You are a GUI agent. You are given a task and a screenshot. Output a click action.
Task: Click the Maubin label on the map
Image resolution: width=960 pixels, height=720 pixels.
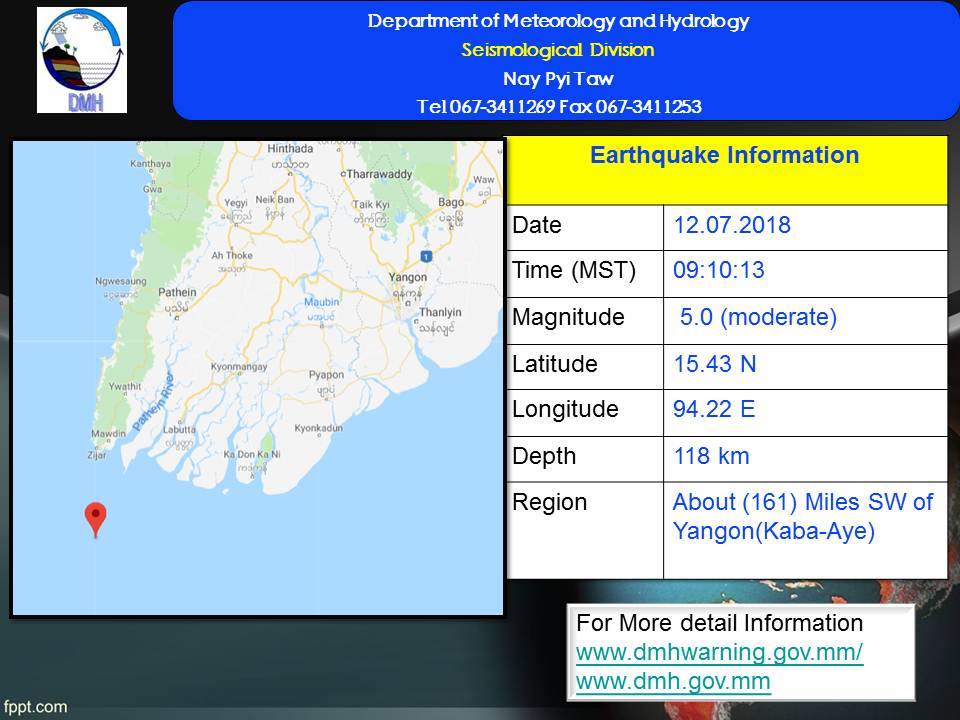321,302
